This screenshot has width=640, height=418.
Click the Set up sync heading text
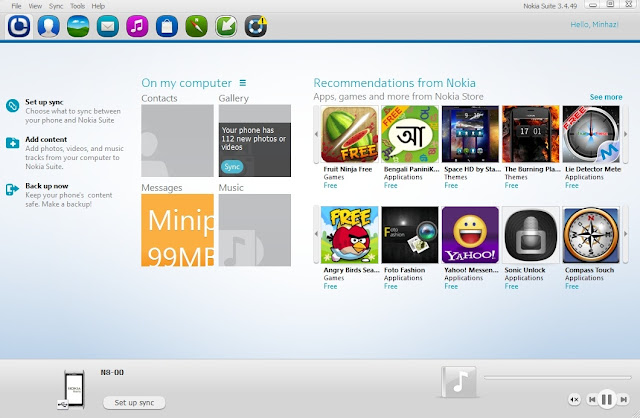44,102
